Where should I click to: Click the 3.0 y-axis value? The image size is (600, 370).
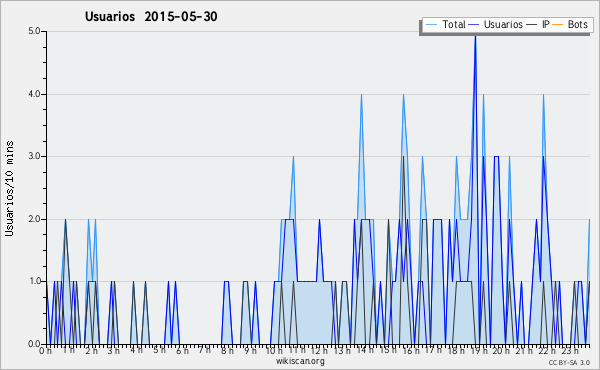pyautogui.click(x=34, y=156)
